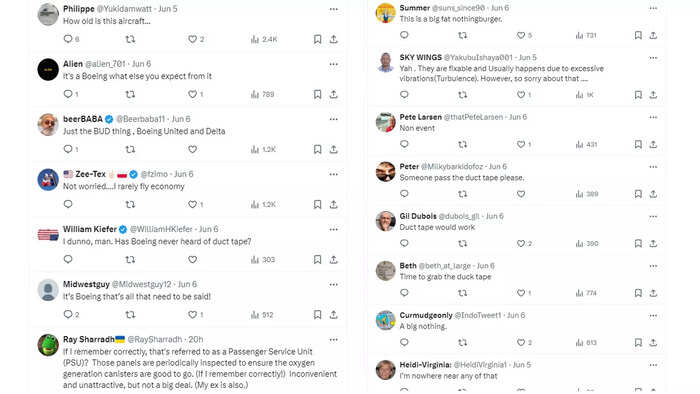Open beerBABA's profile avatar

tap(48, 124)
